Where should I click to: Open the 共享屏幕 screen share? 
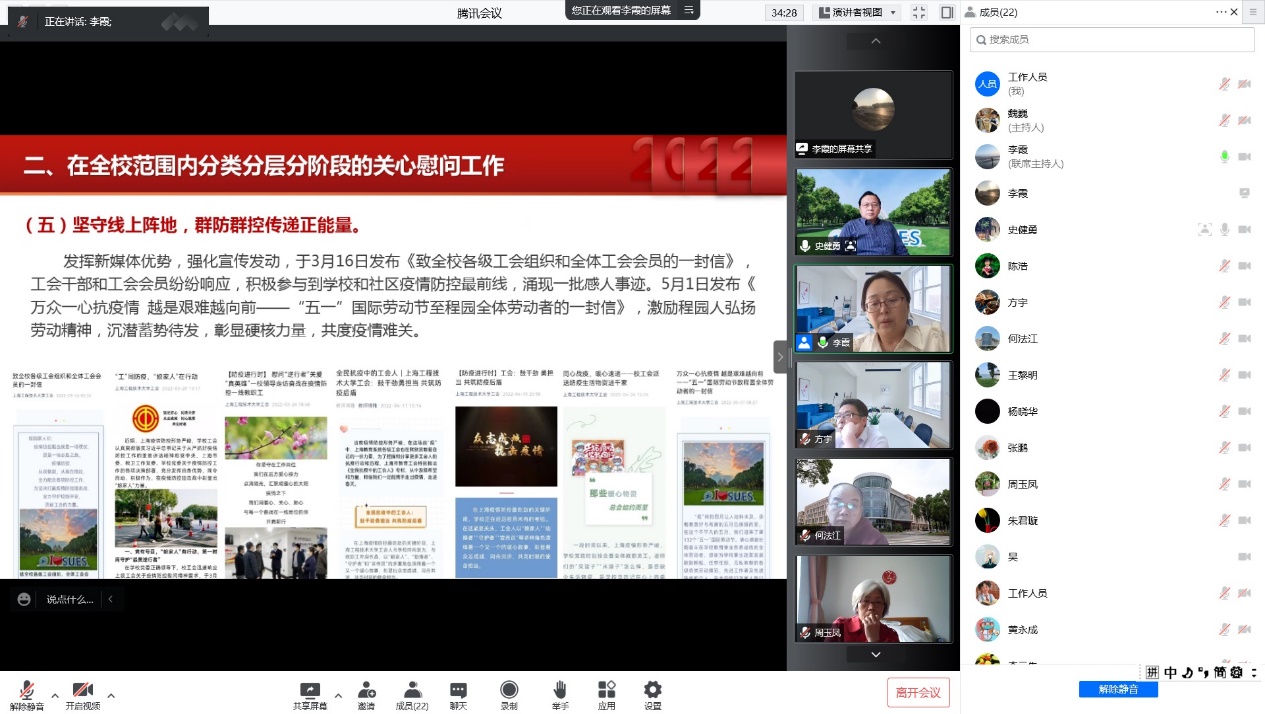(310, 691)
